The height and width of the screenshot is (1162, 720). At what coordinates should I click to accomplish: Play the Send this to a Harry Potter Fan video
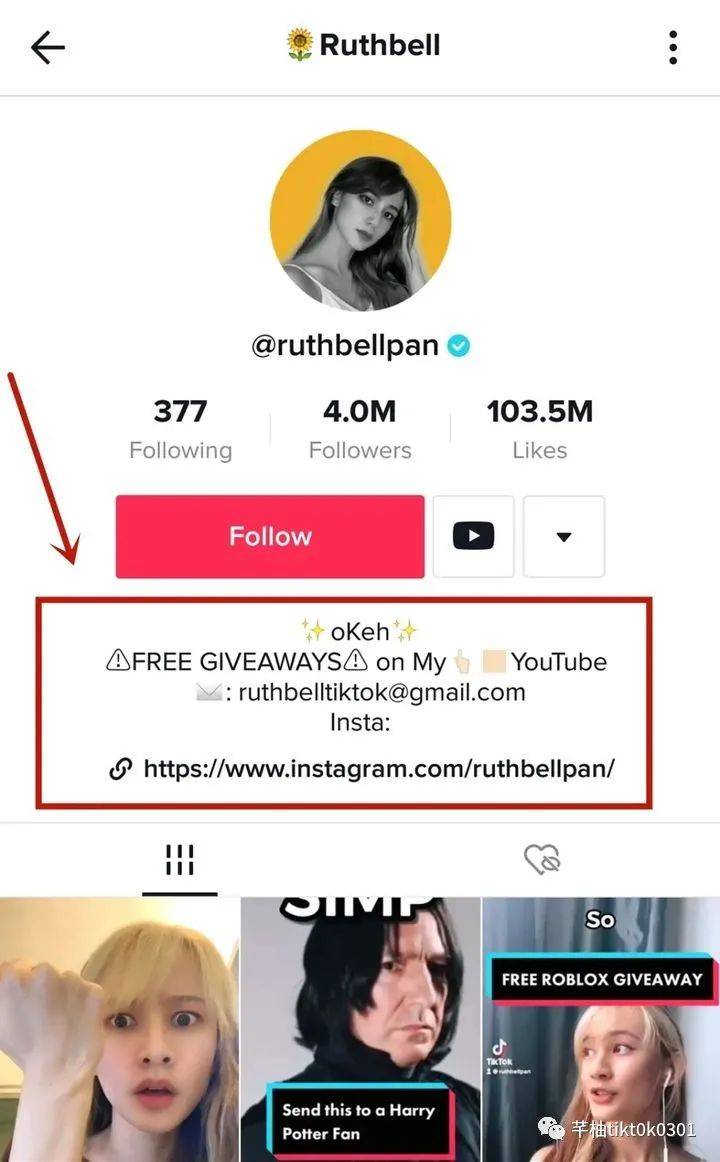pos(361,1029)
